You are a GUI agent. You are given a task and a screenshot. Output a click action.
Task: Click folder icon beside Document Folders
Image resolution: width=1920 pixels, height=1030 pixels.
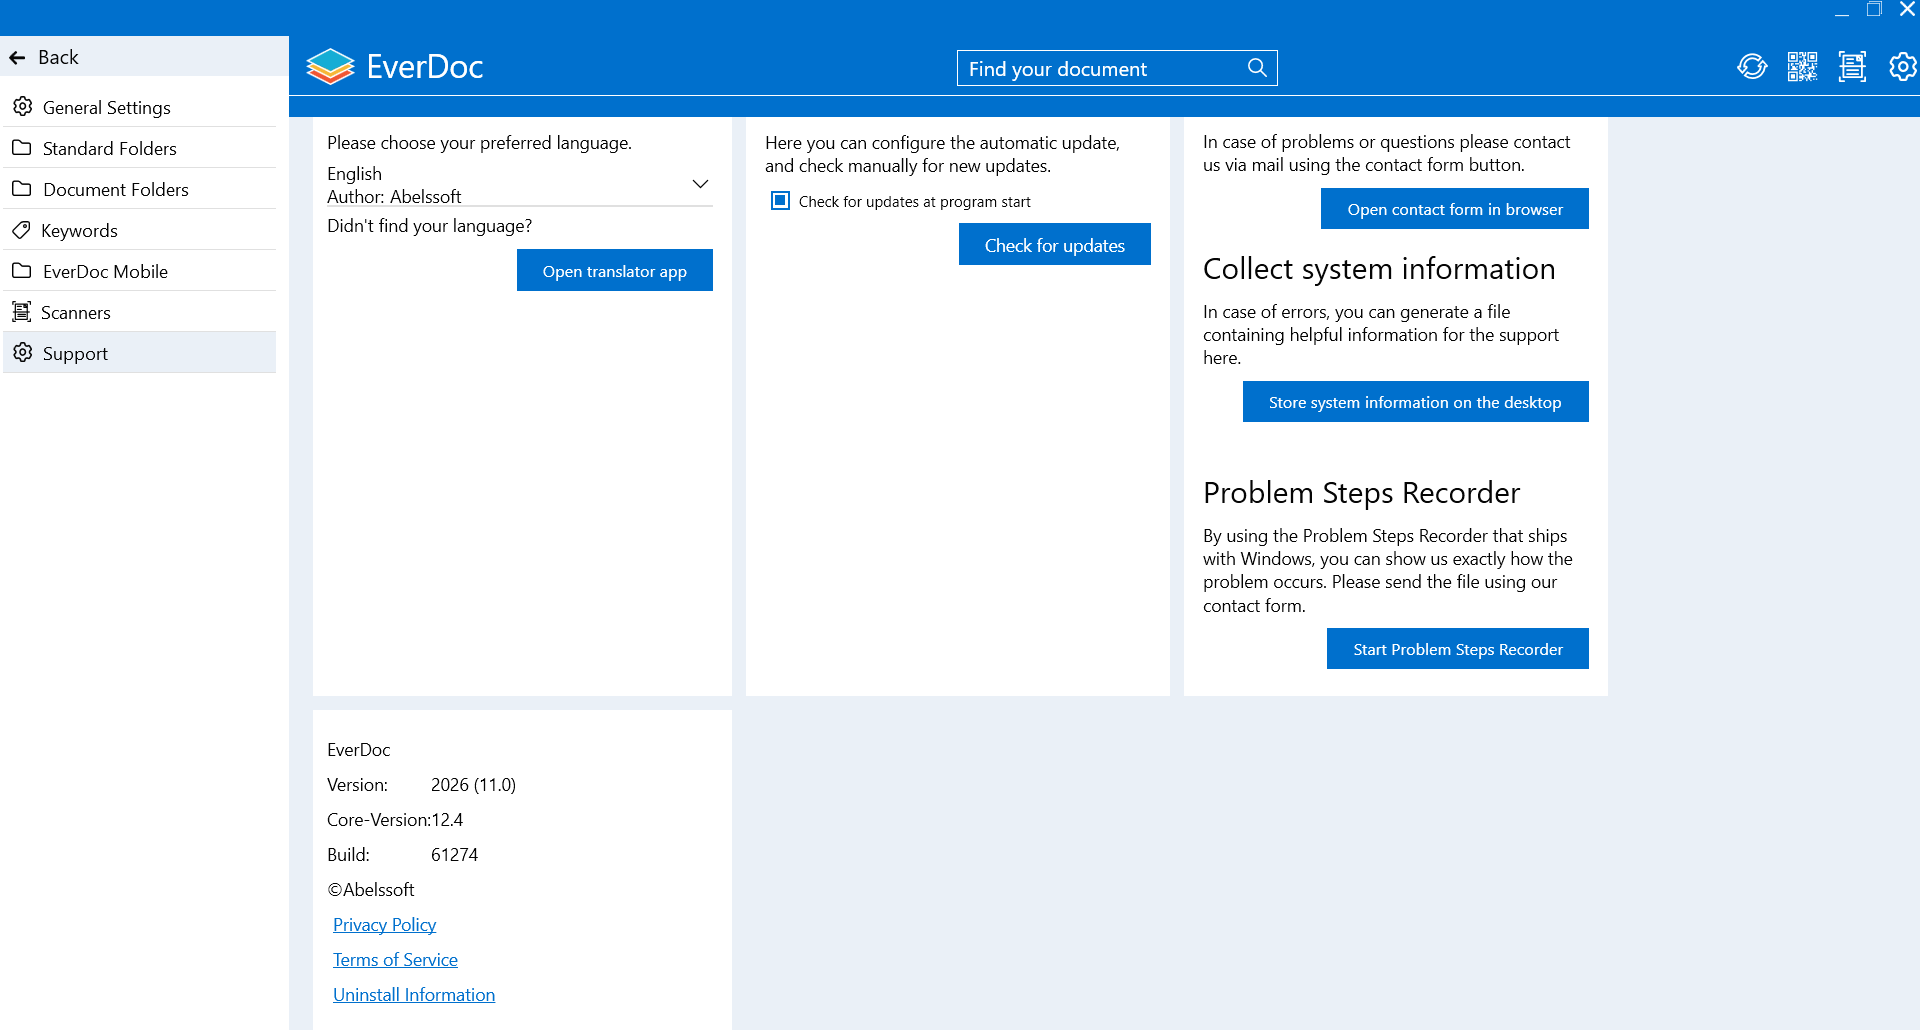click(x=22, y=189)
